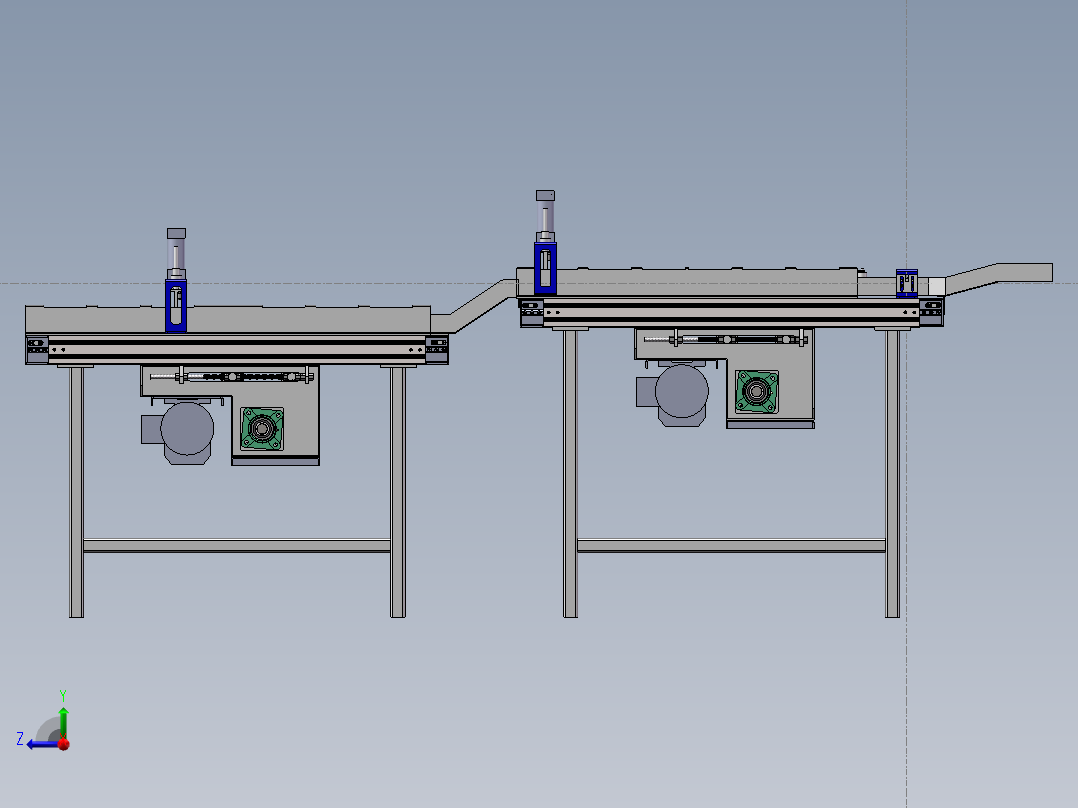1078x808 pixels.
Task: Select the small blue block at the right conveyor's end
Action: [907, 283]
